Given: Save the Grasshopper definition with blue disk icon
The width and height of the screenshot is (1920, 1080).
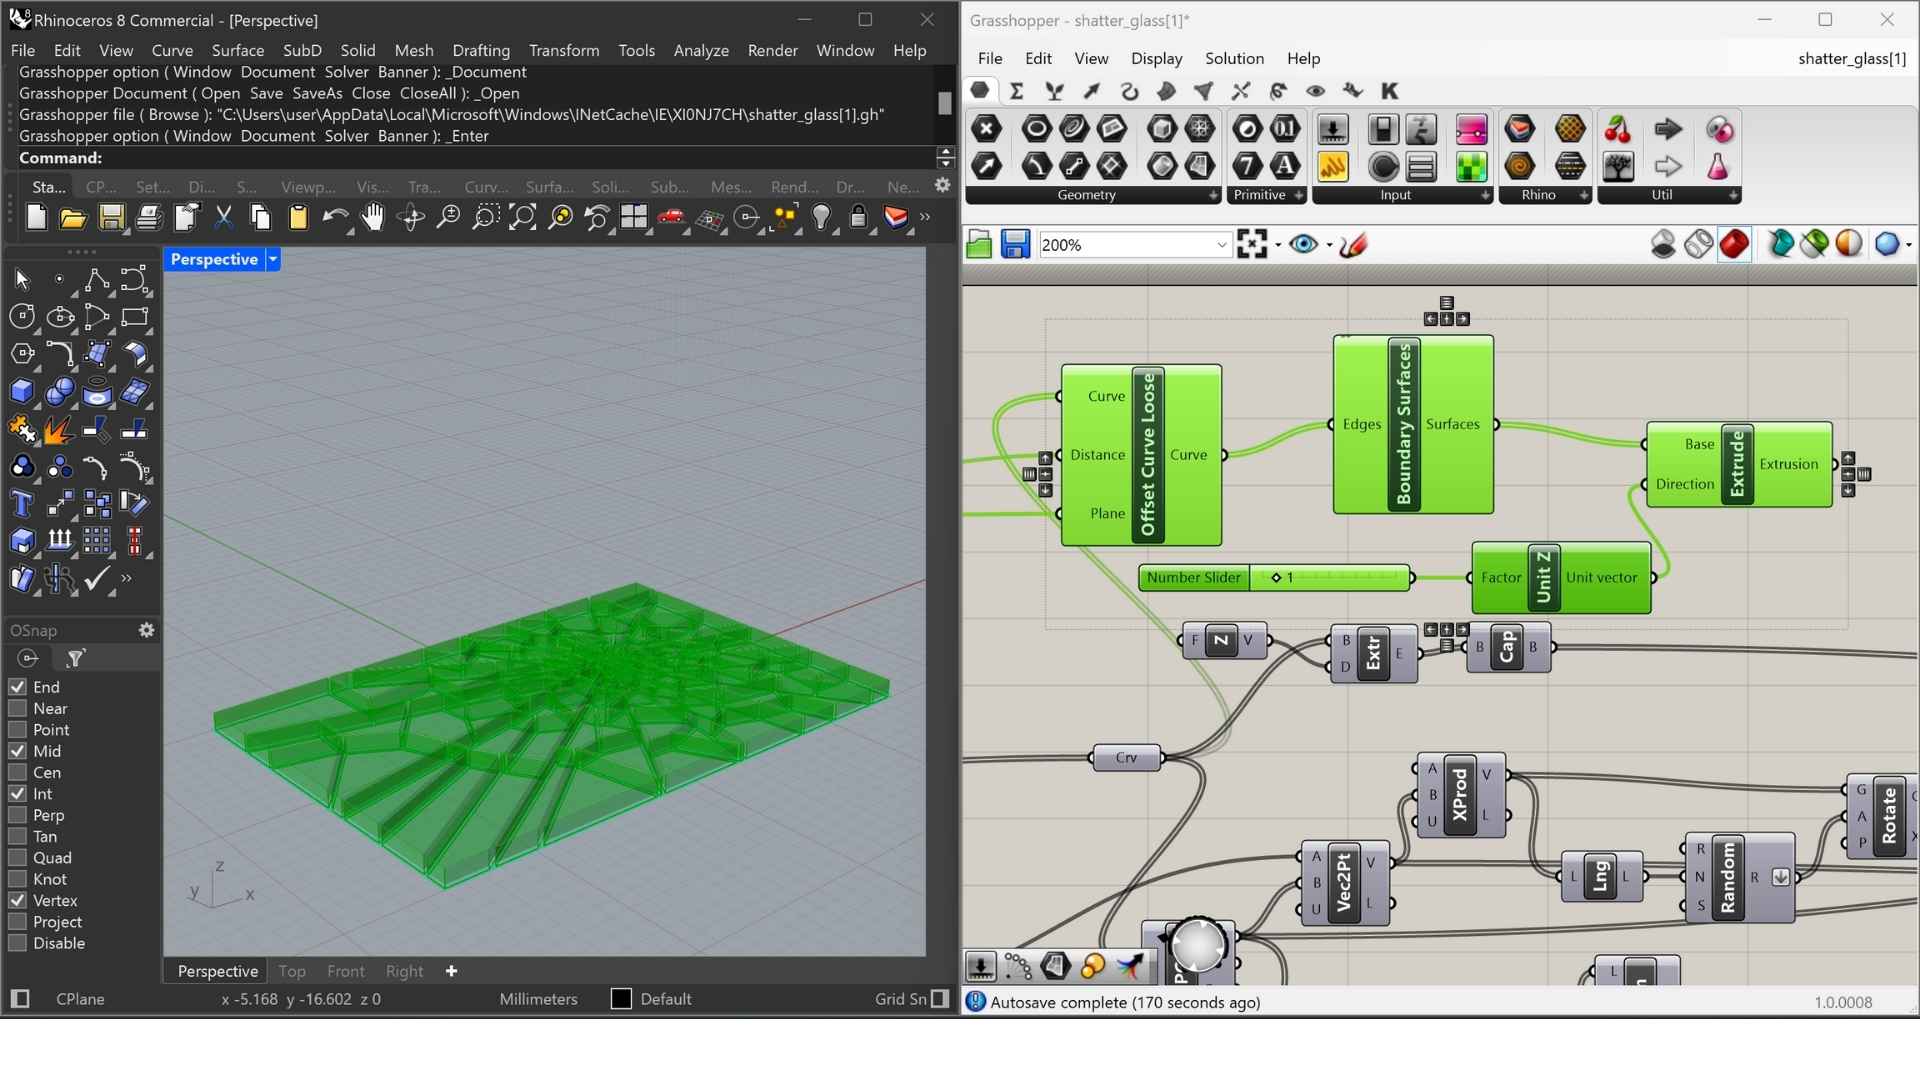Looking at the screenshot, I should (x=1015, y=244).
